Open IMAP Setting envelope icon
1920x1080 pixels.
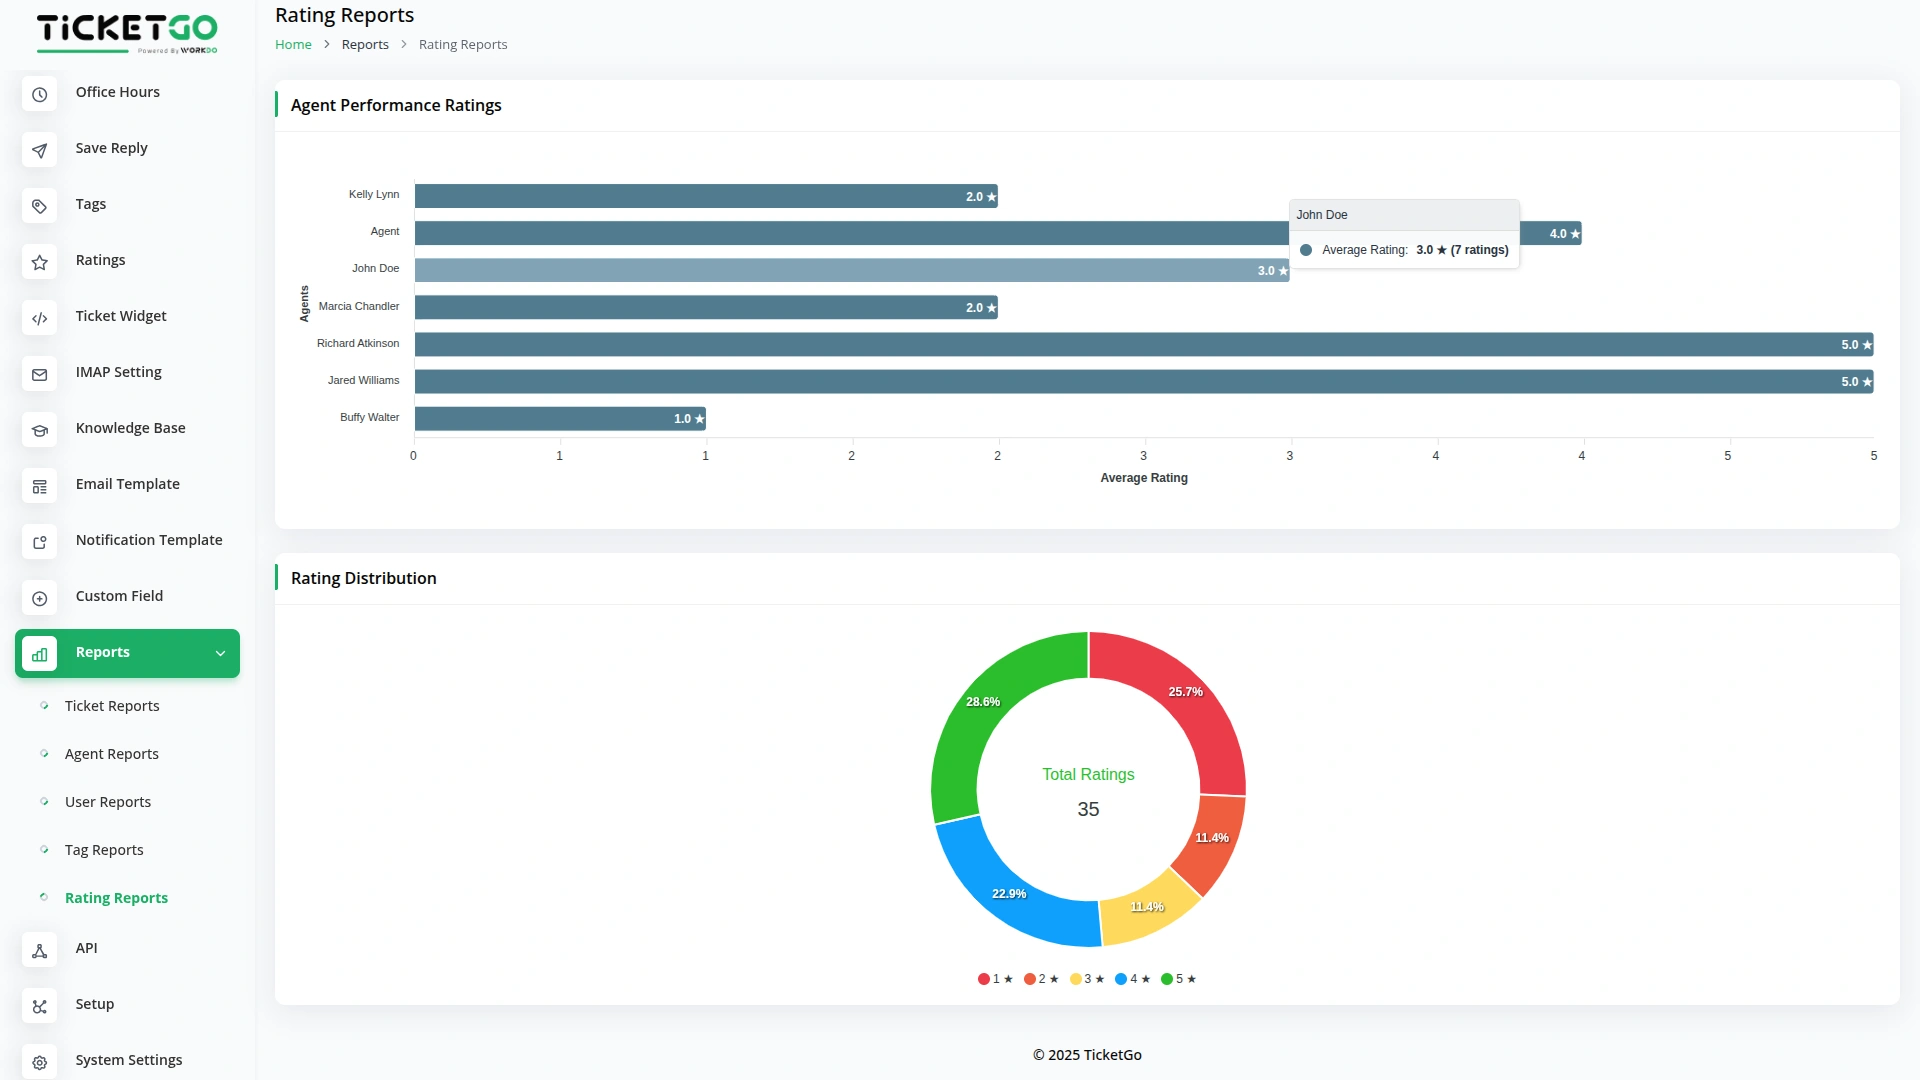[39, 374]
